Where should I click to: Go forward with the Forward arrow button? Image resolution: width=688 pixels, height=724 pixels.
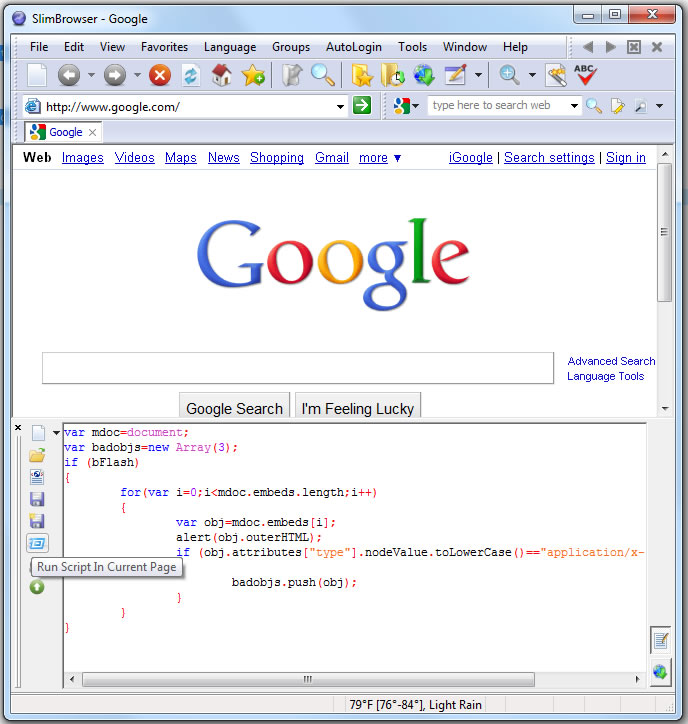click(x=115, y=75)
